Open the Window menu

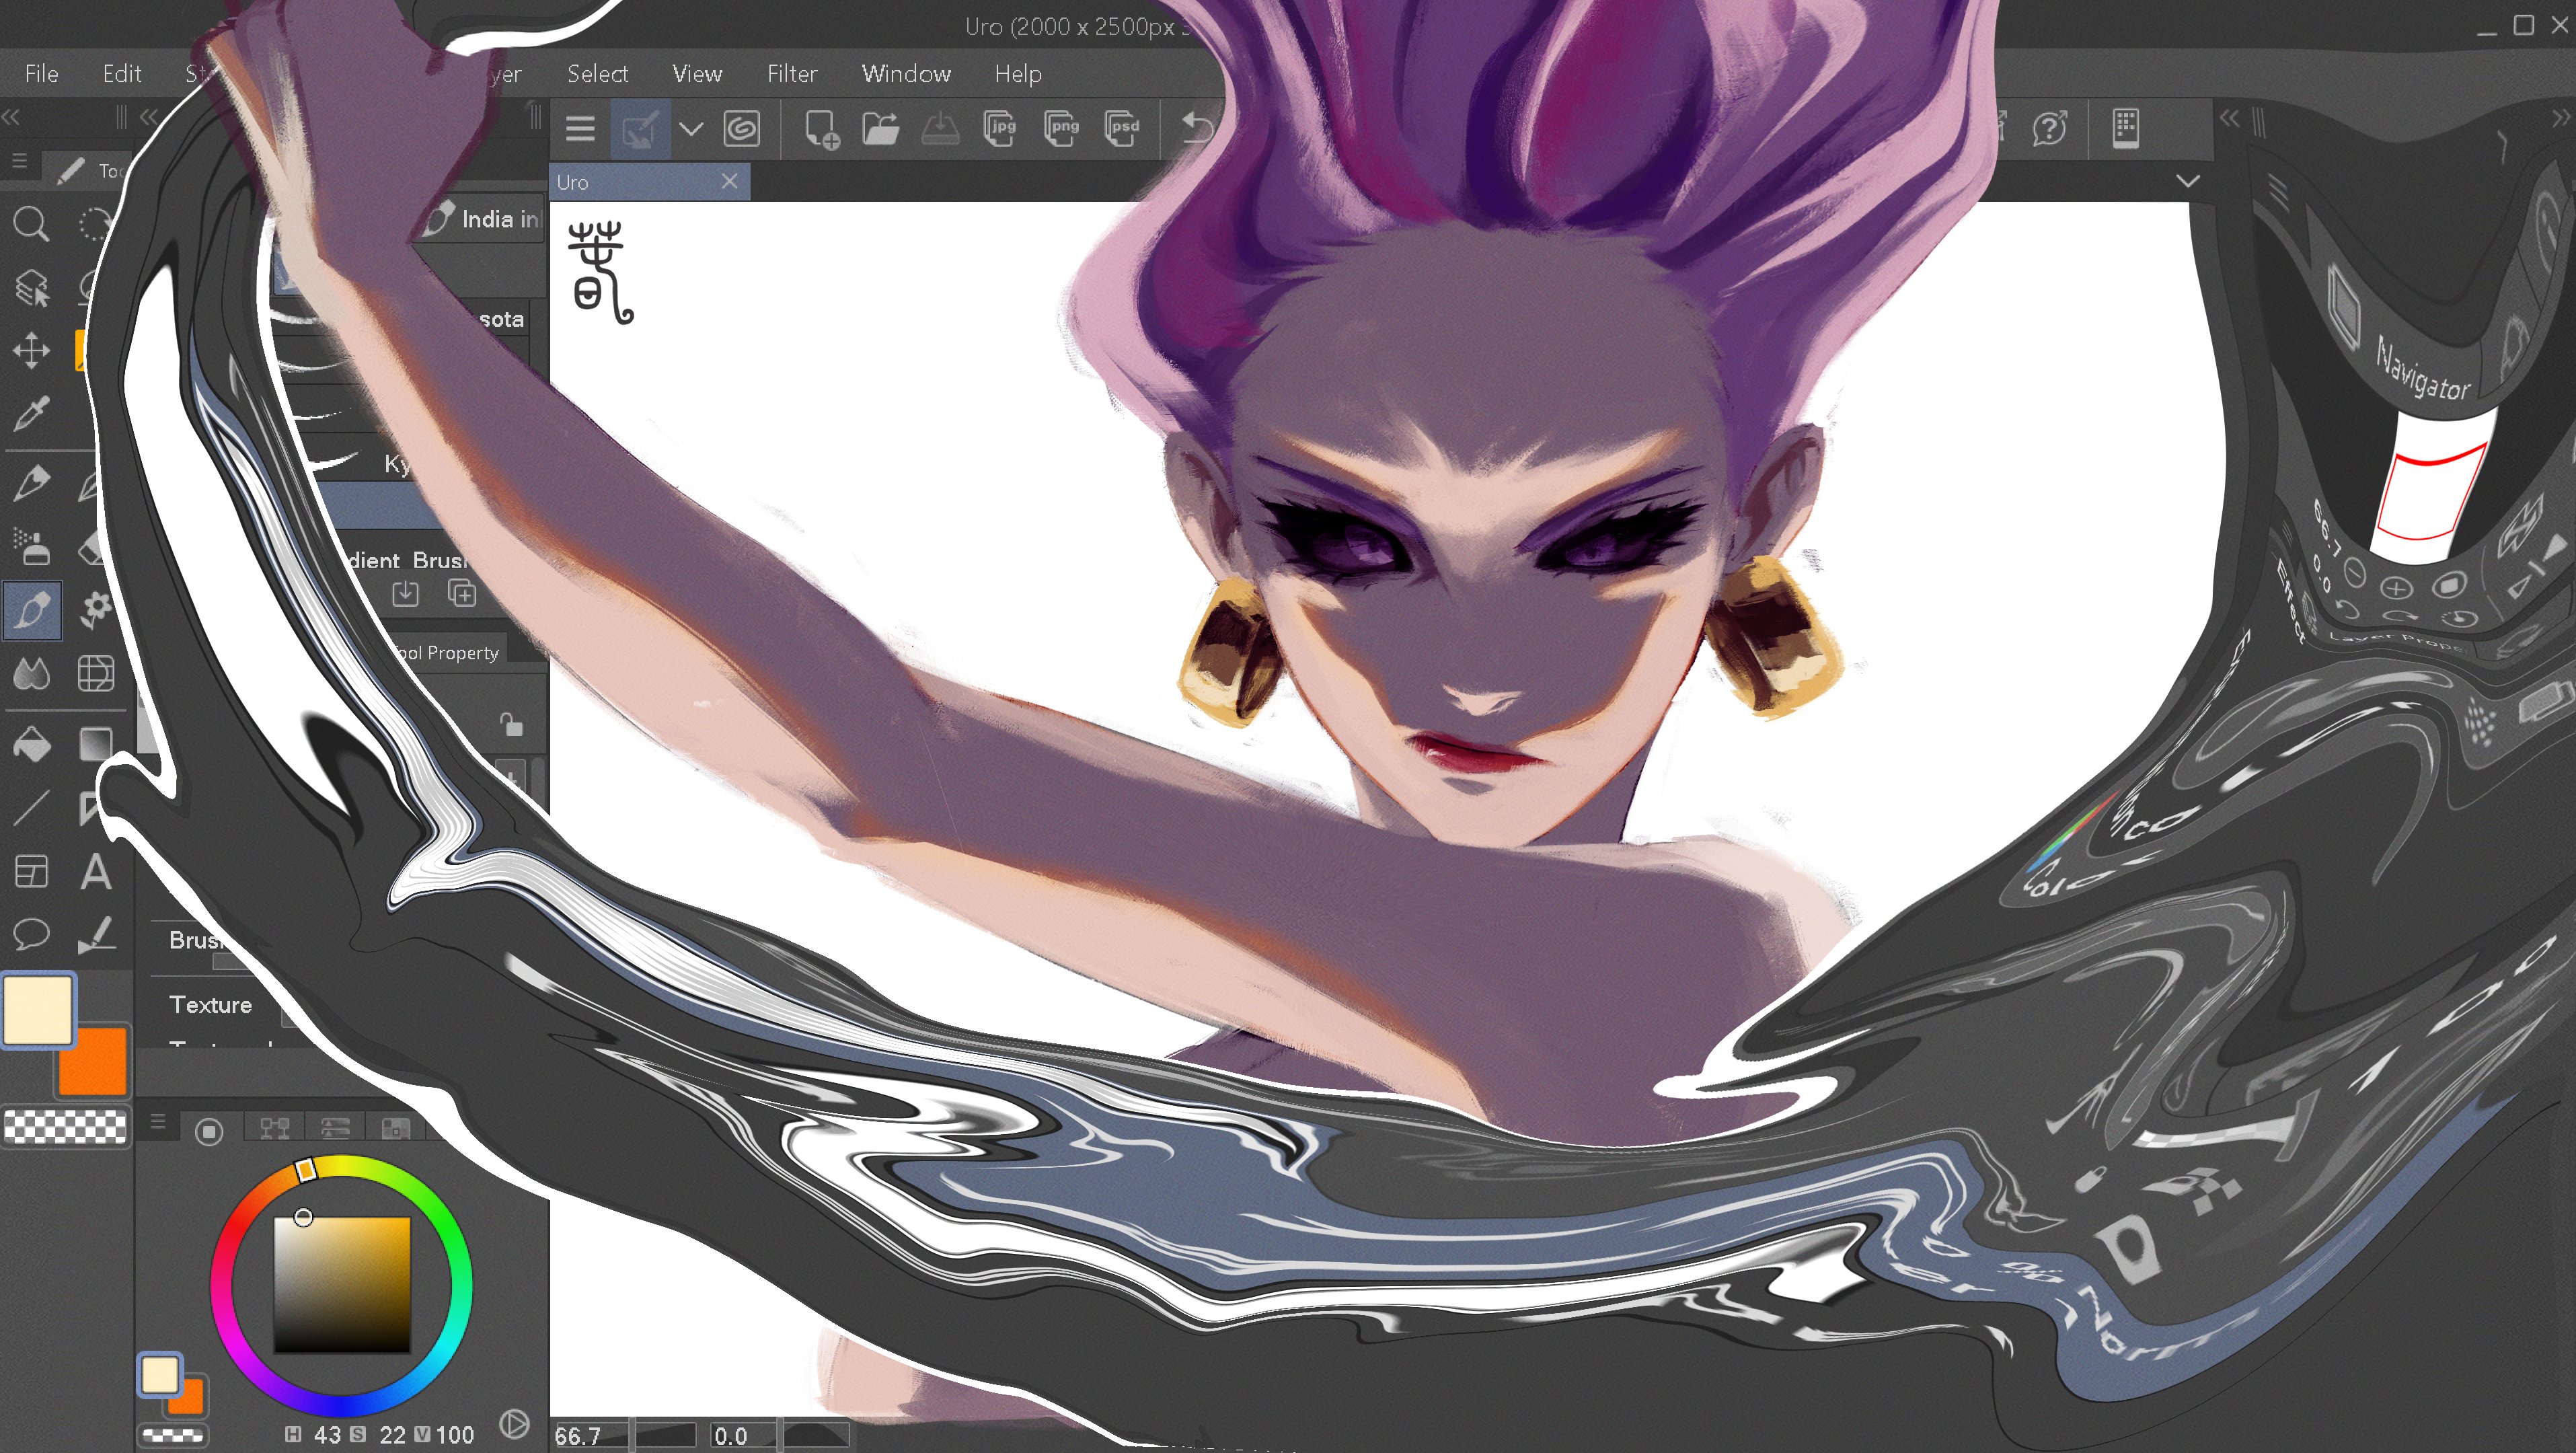point(905,74)
